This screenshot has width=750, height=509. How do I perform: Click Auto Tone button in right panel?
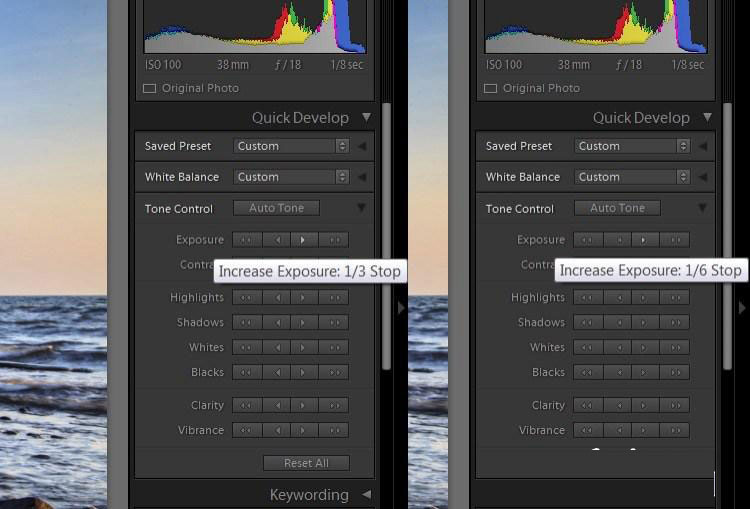[x=617, y=208]
